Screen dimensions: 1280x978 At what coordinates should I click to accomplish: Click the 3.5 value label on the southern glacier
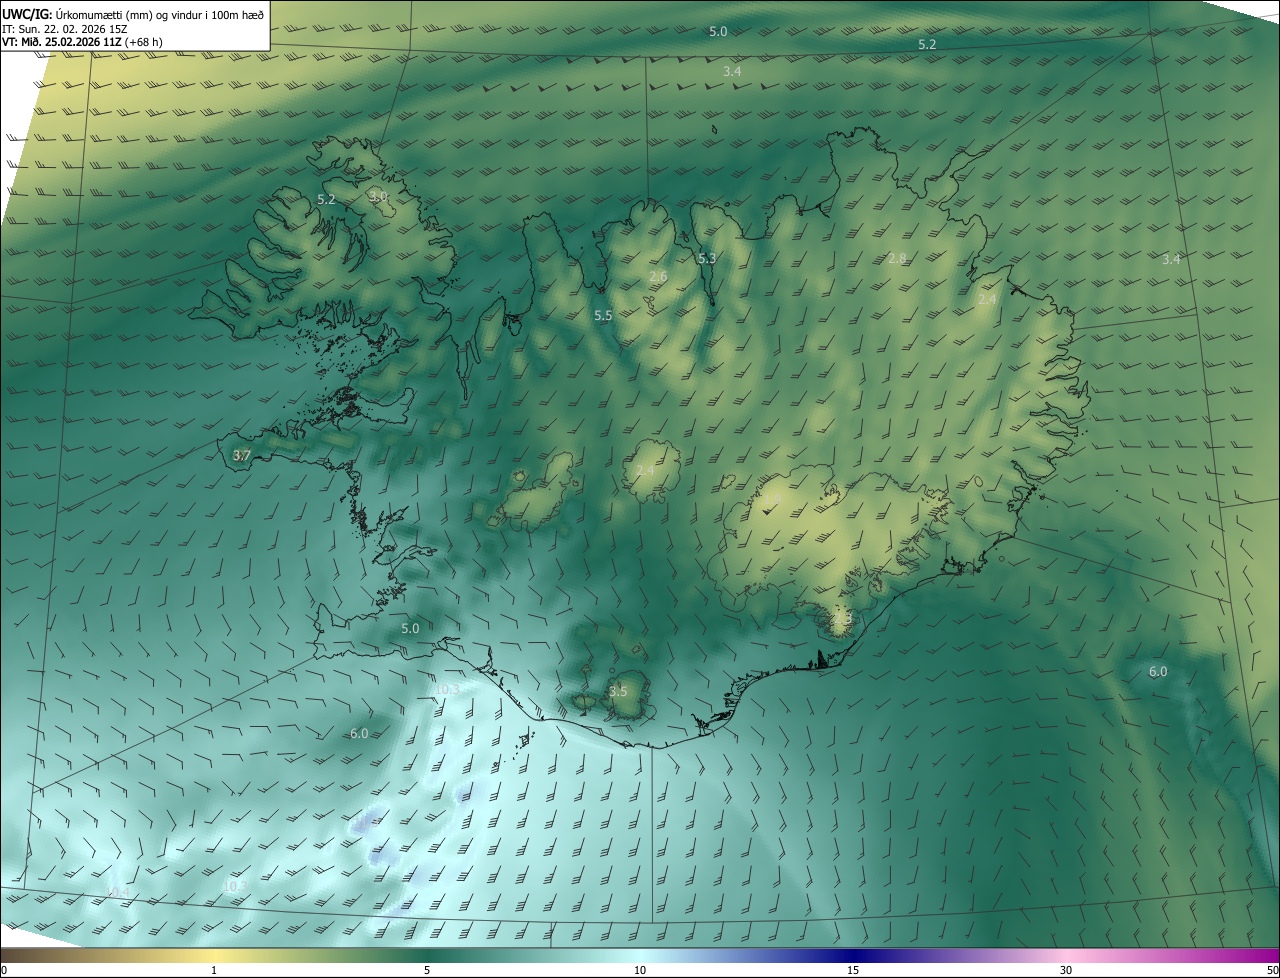pos(618,691)
